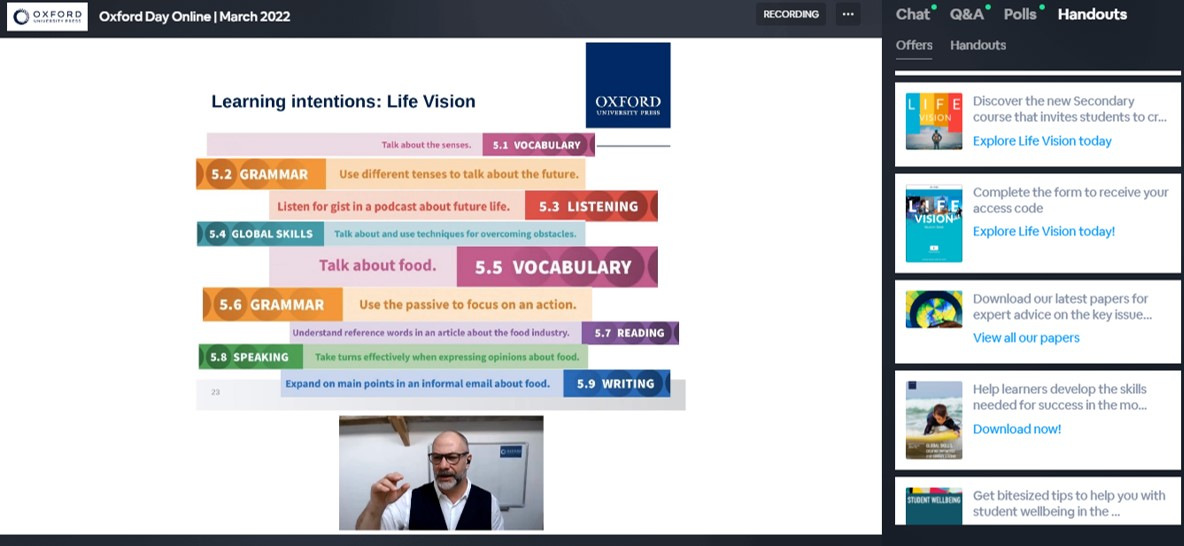The image size is (1184, 546).
Task: Click the Oxford University Press logo
Action: click(47, 16)
